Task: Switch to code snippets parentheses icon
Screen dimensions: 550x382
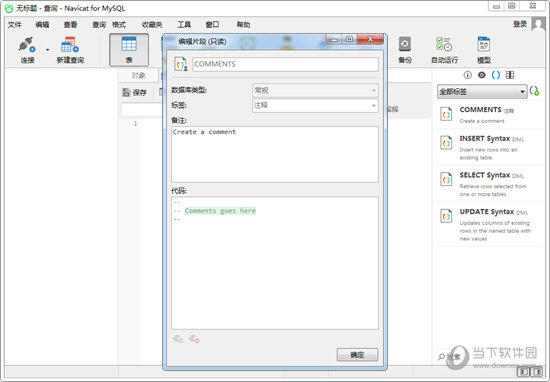Action: pyautogui.click(x=496, y=75)
